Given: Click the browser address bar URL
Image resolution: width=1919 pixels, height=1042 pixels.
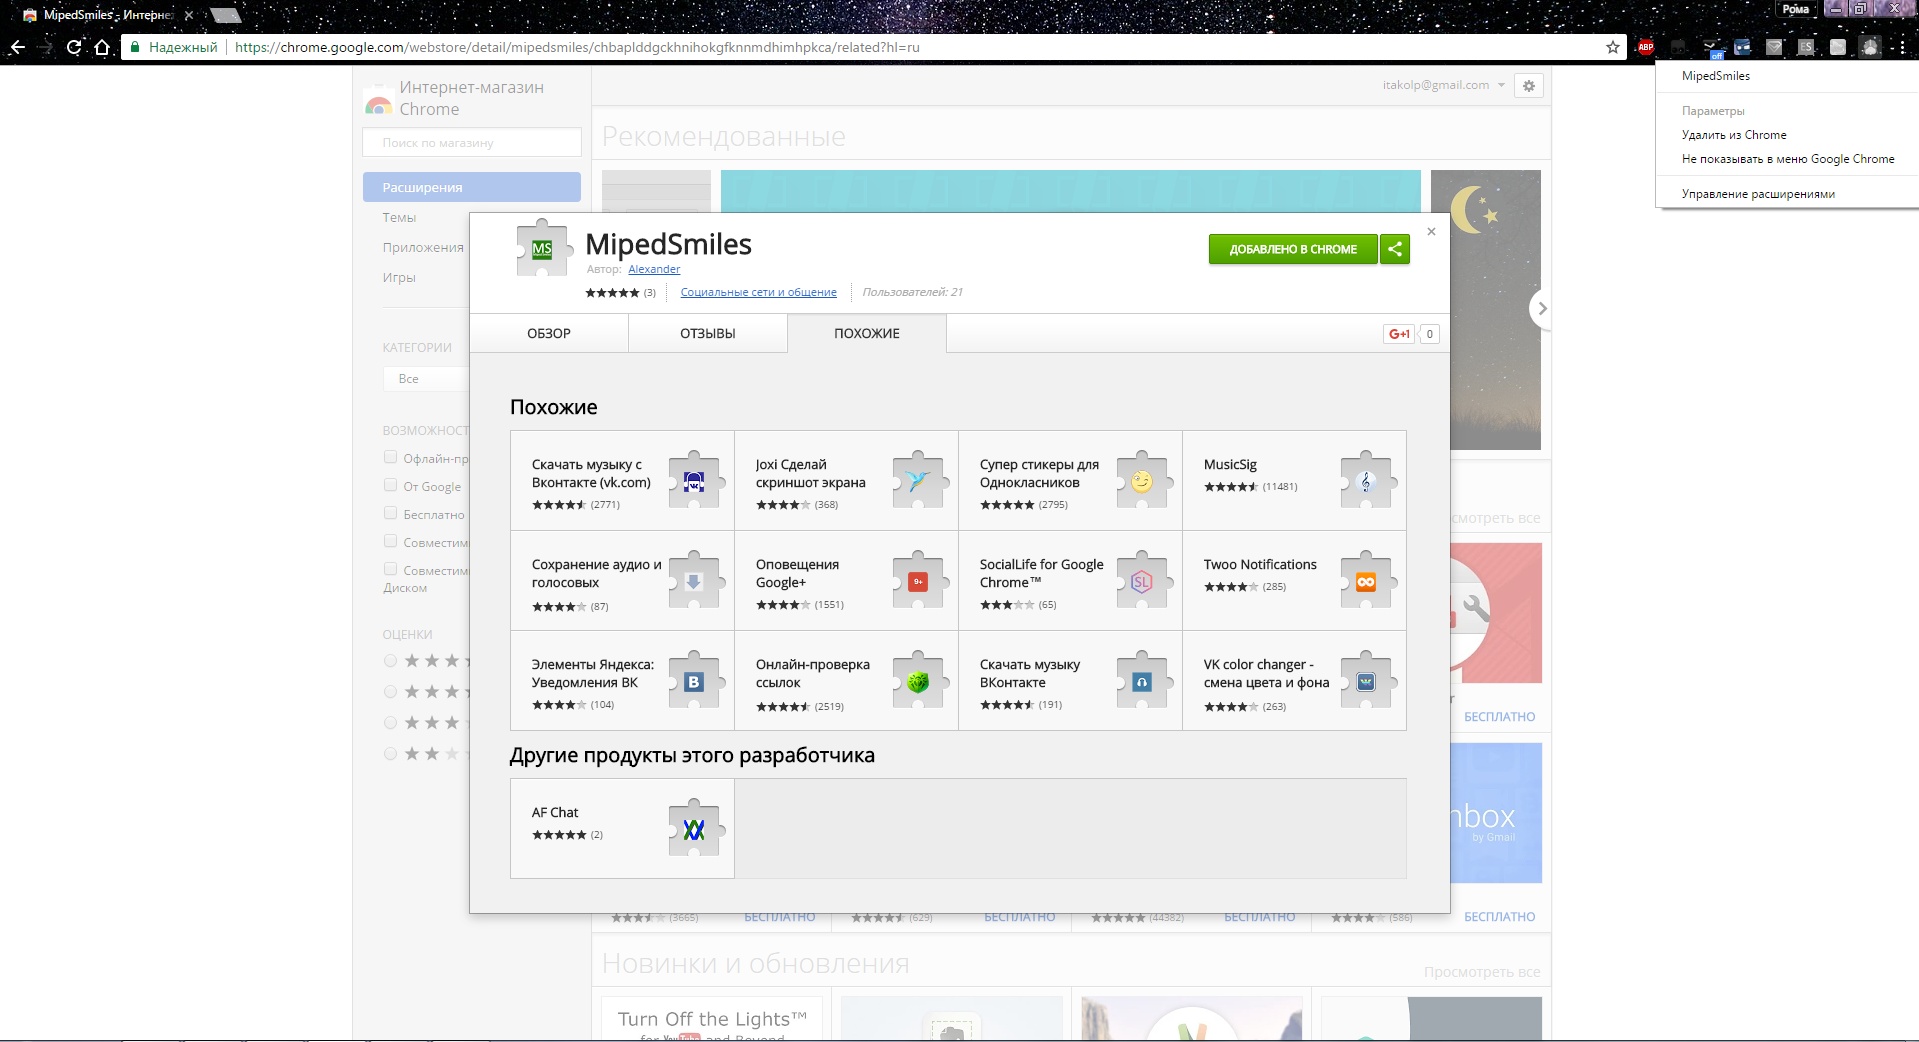Looking at the screenshot, I should click(577, 47).
